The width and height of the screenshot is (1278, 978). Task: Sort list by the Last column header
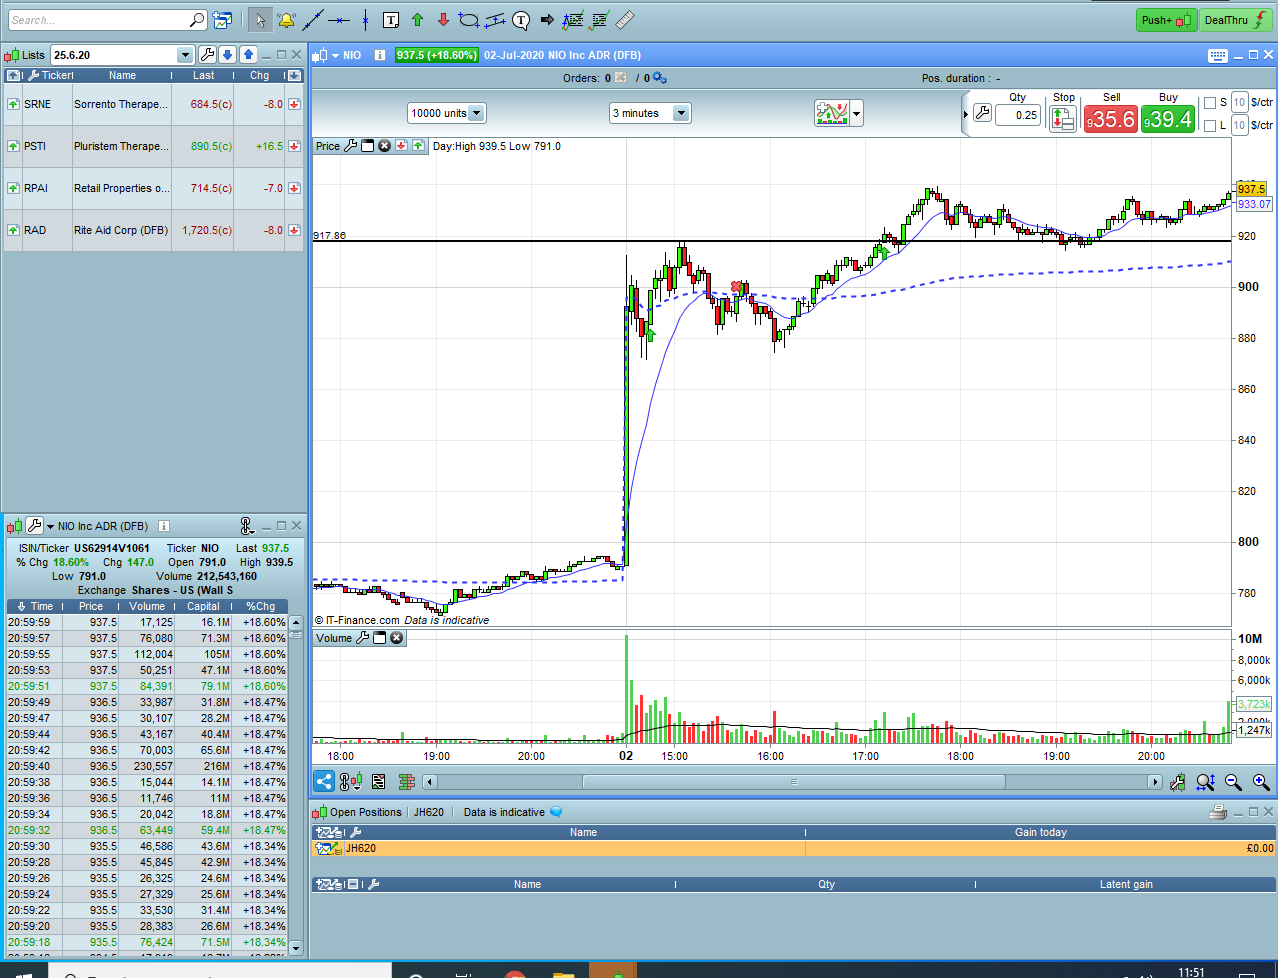[x=203, y=75]
